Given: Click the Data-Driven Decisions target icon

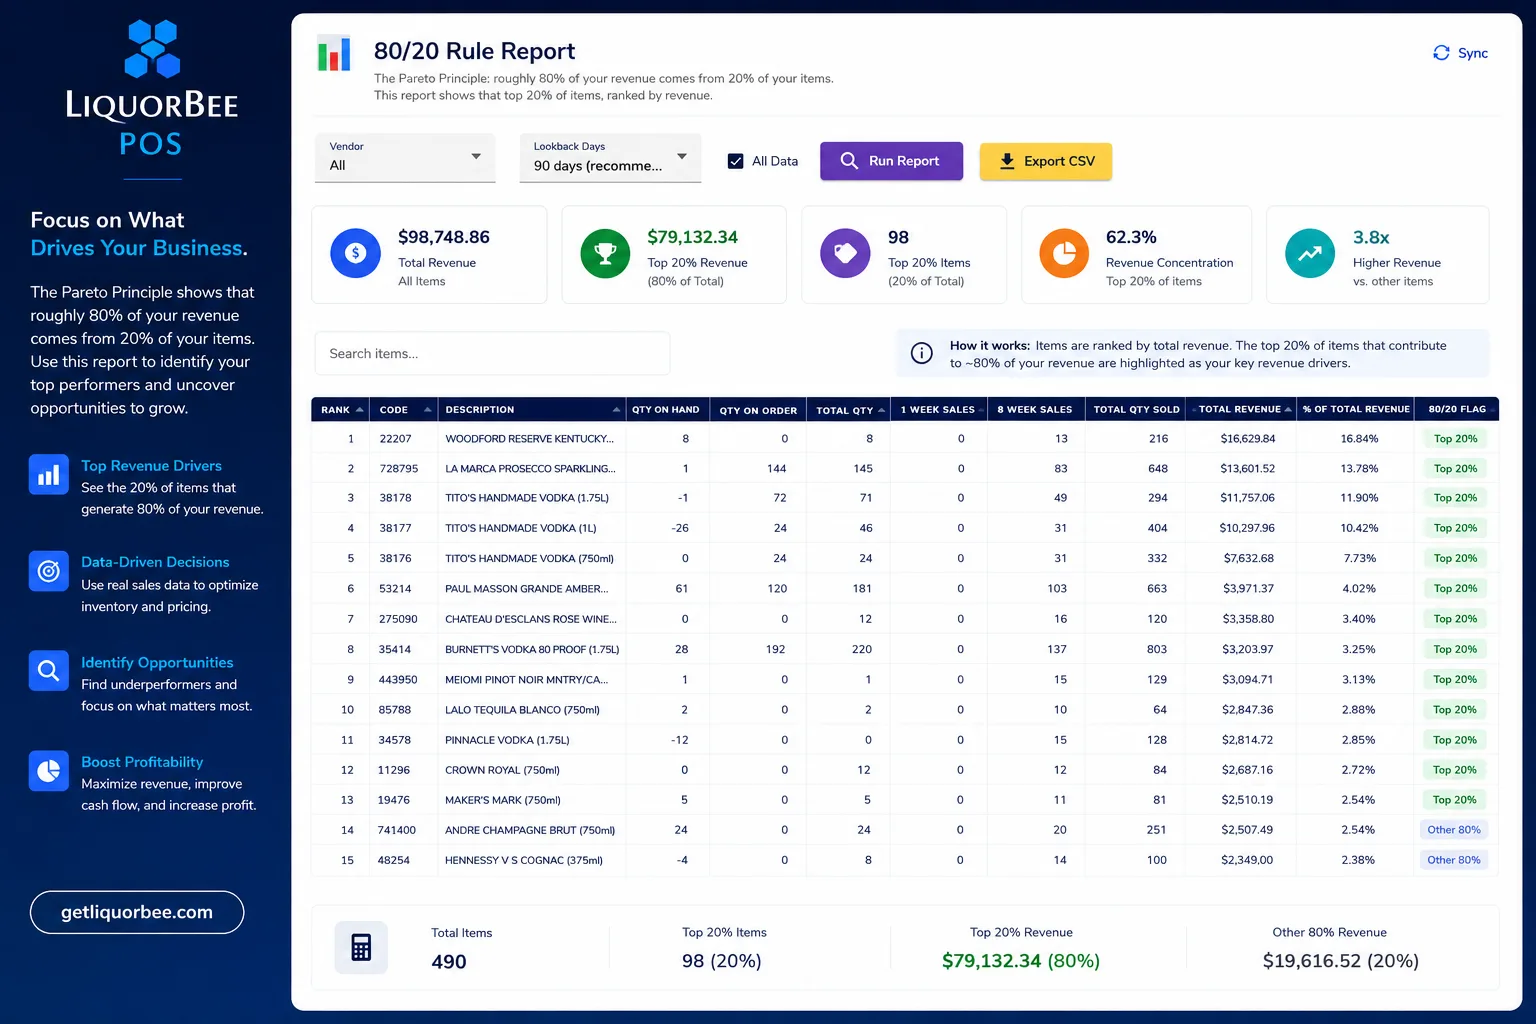Looking at the screenshot, I should click(x=49, y=571).
